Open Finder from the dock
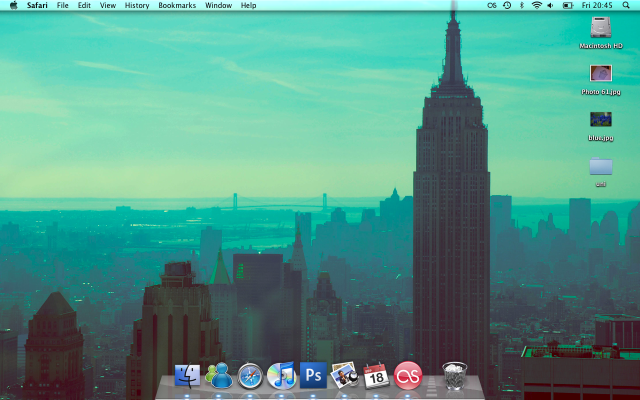Viewport: 640px width, 400px height. coord(187,376)
